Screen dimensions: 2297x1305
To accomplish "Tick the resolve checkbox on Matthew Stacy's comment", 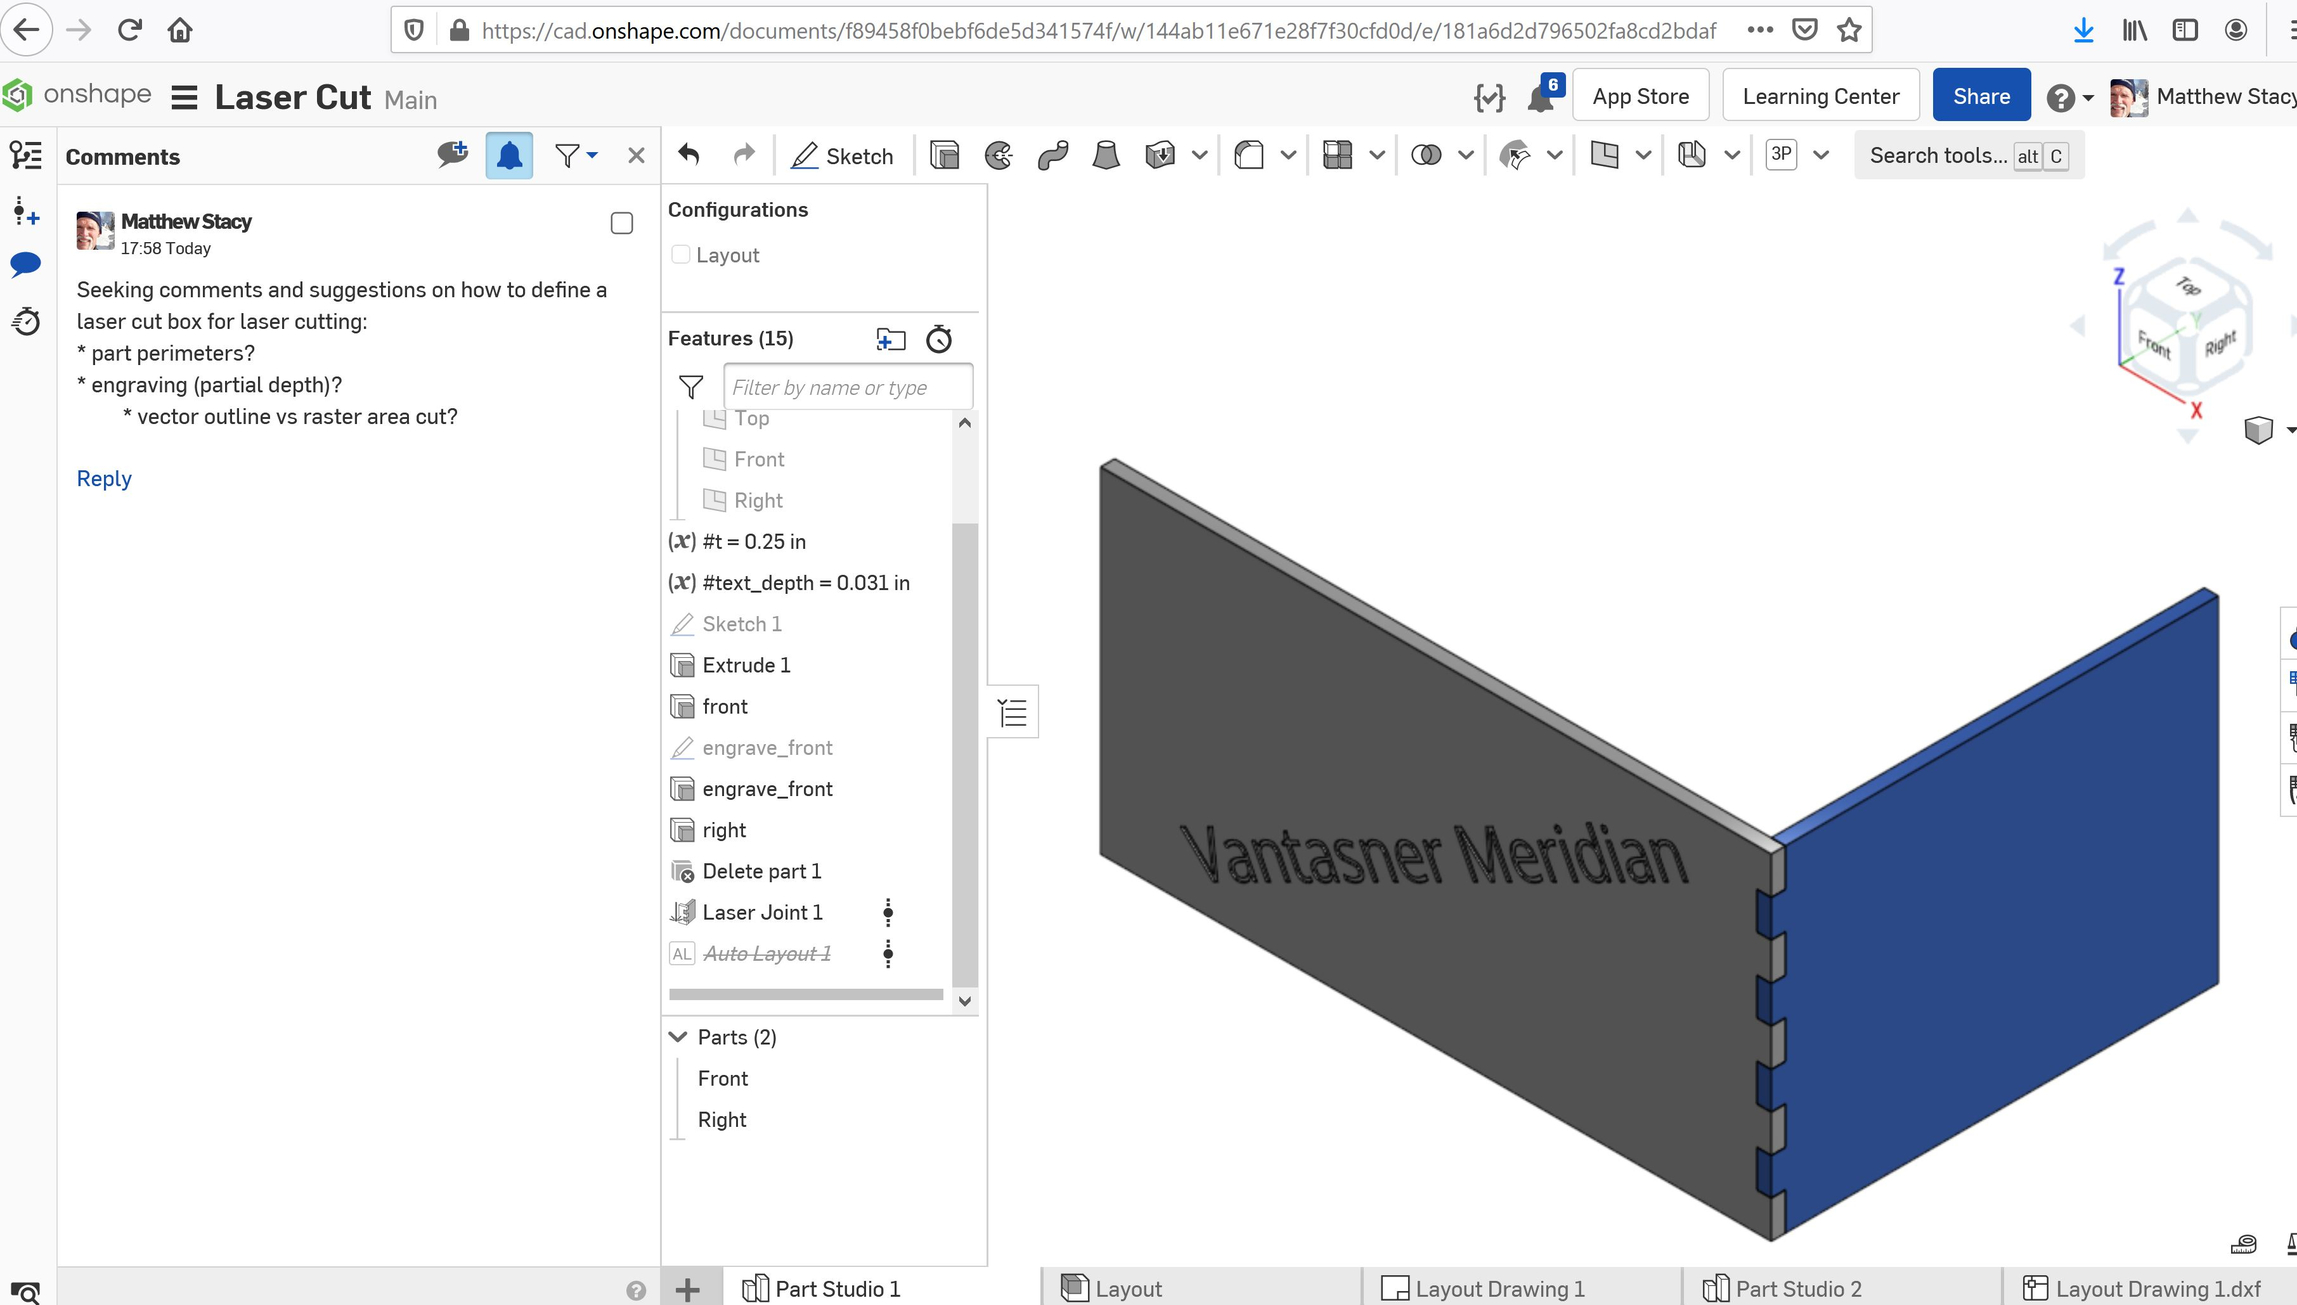I will (622, 223).
